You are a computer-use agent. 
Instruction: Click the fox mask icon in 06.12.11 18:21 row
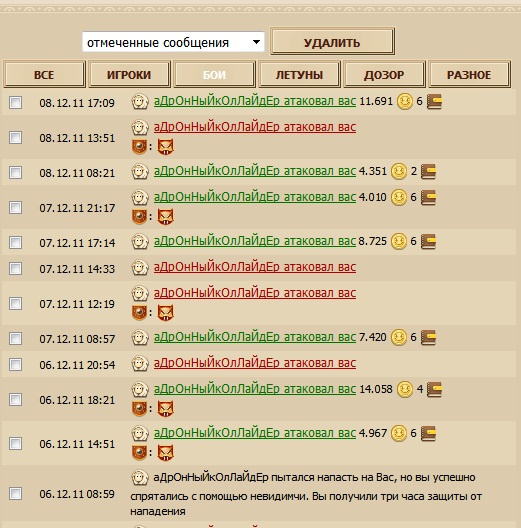click(166, 409)
